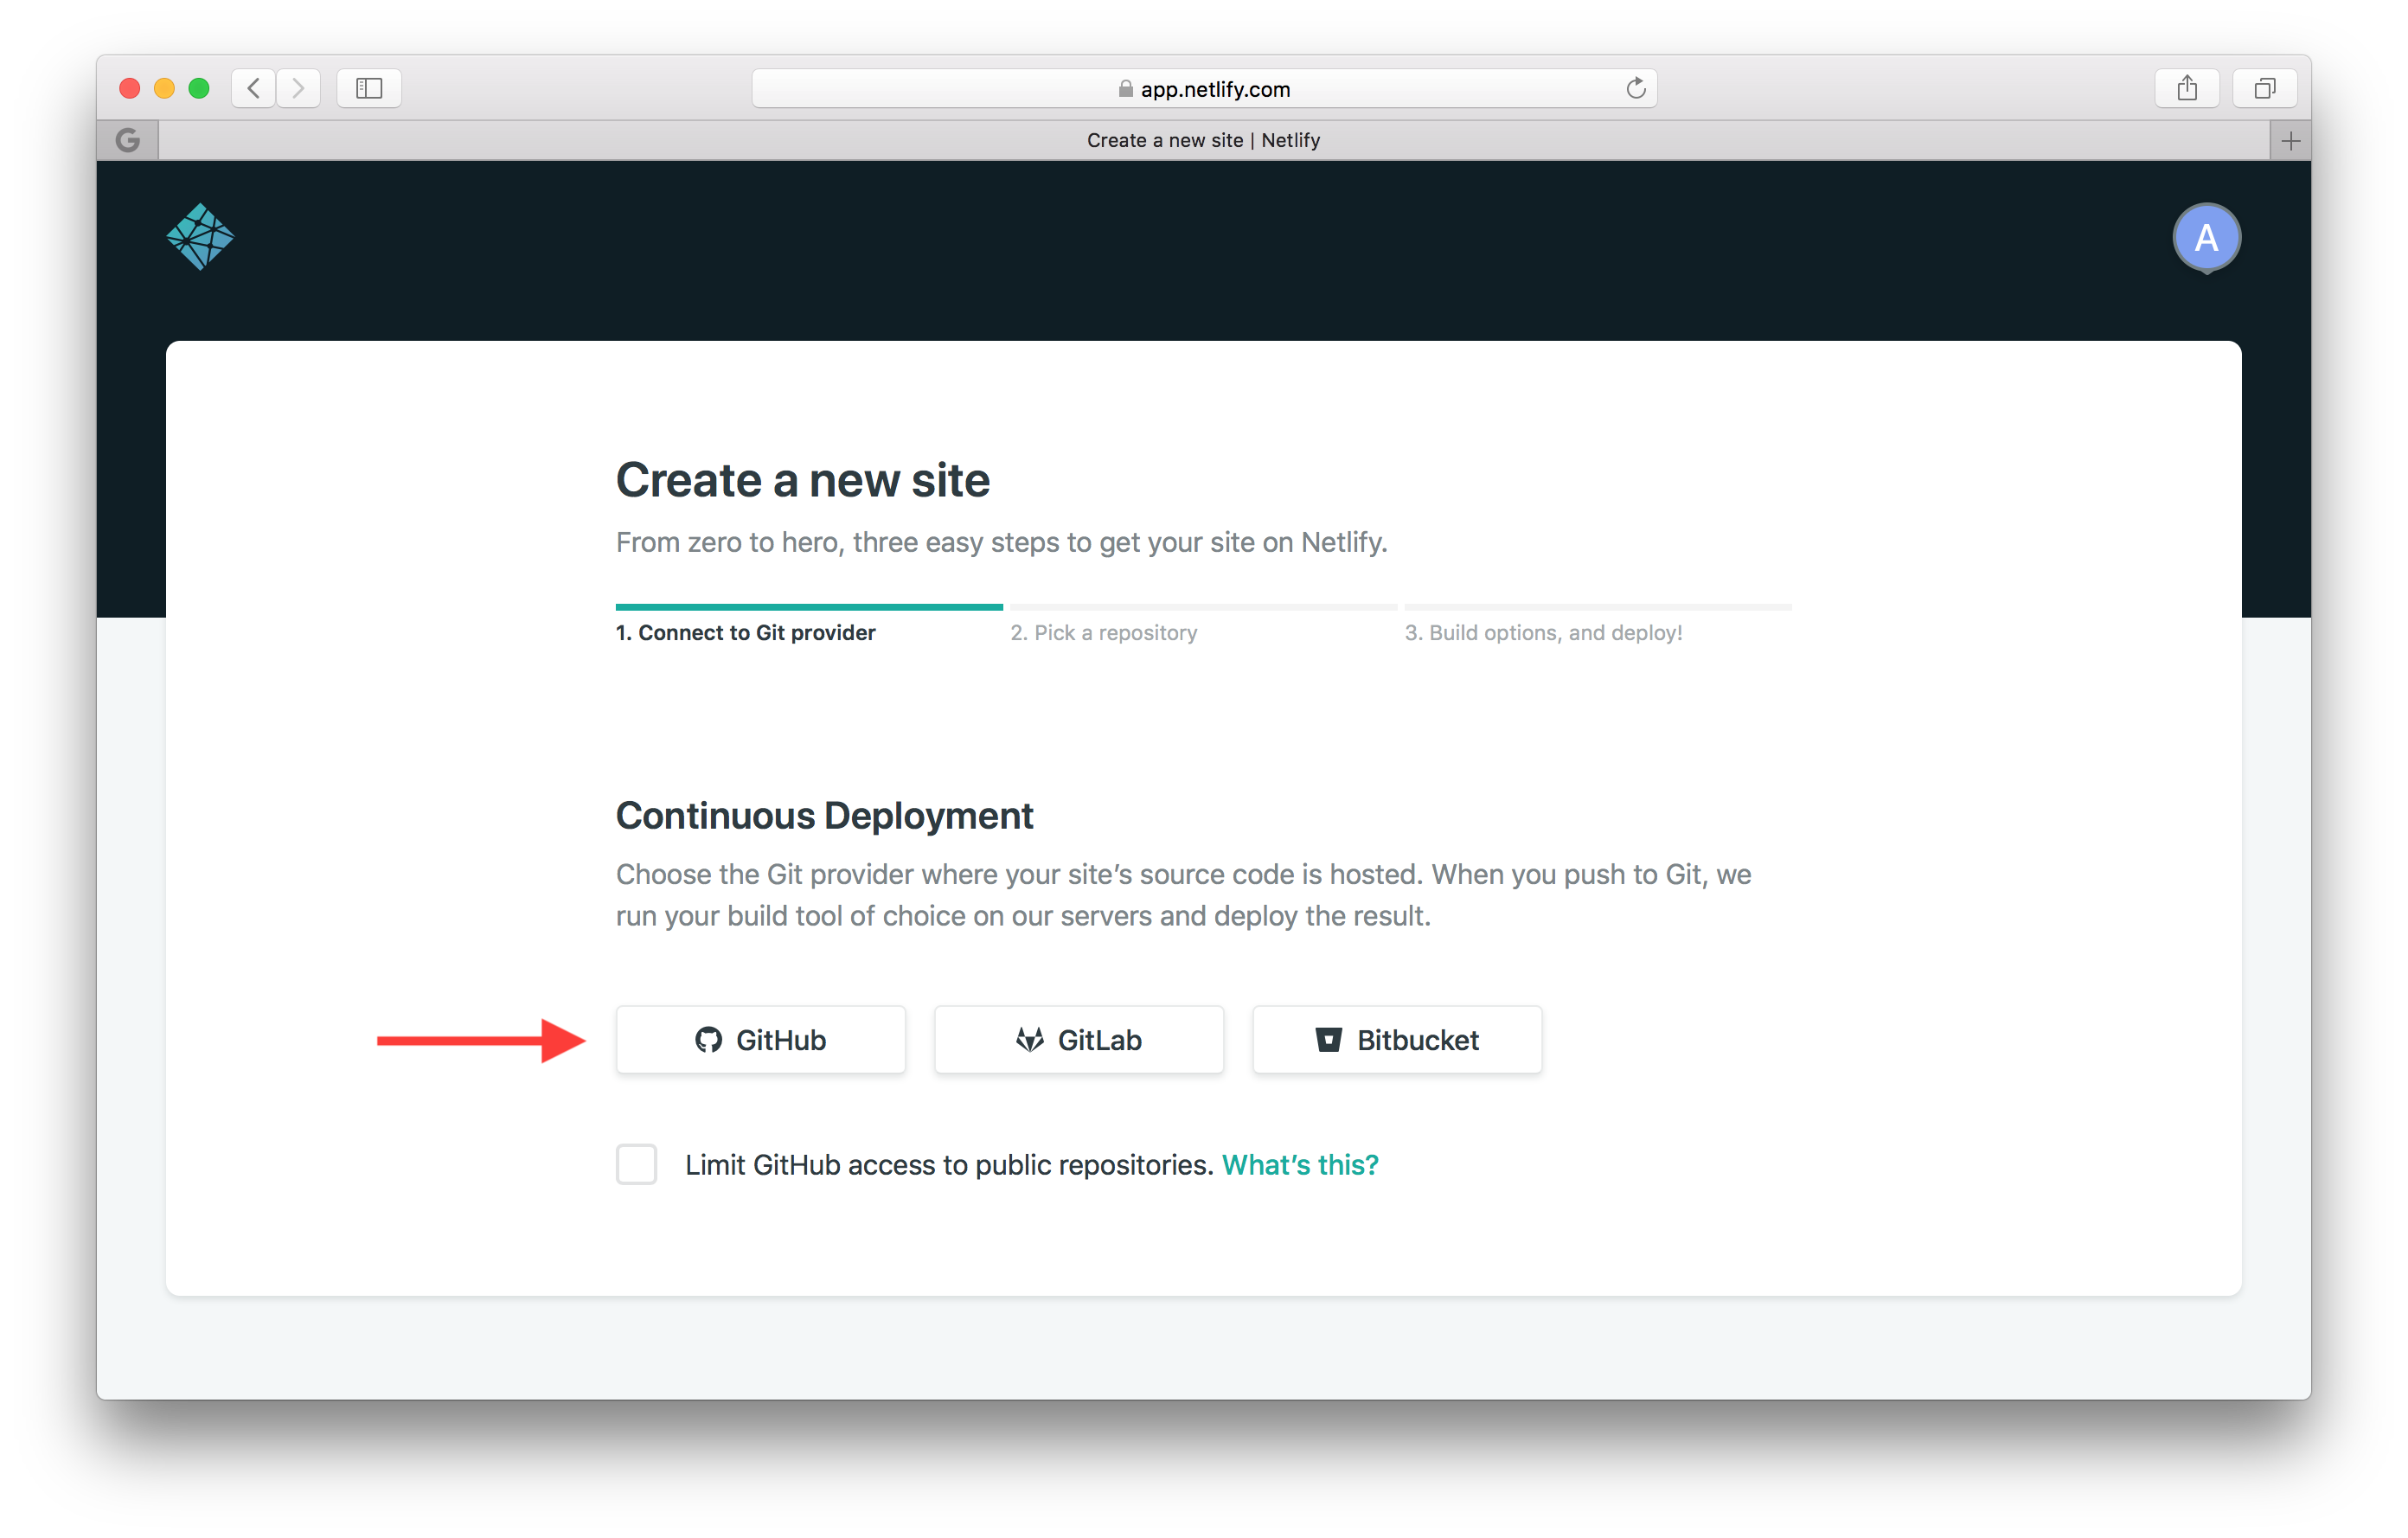Connect with the Bitbucket button
The width and height of the screenshot is (2408, 1538).
(x=1396, y=1040)
